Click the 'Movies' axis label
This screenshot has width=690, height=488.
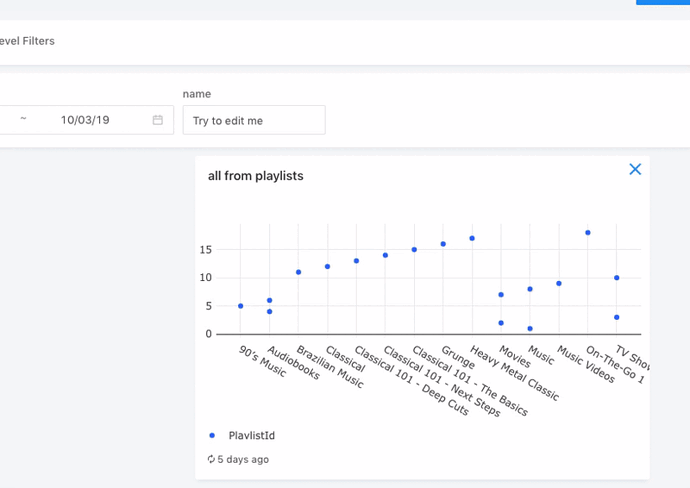coord(515,356)
